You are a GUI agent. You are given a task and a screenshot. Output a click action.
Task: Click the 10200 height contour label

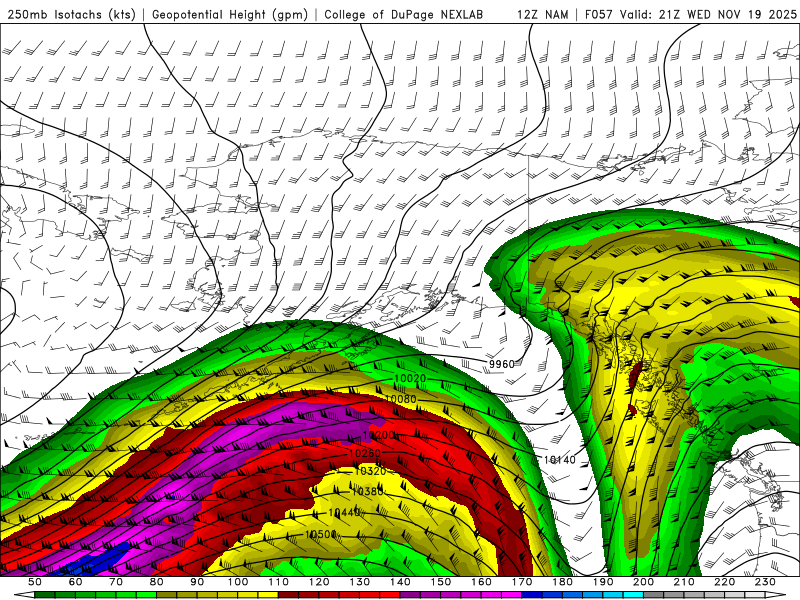click(379, 435)
